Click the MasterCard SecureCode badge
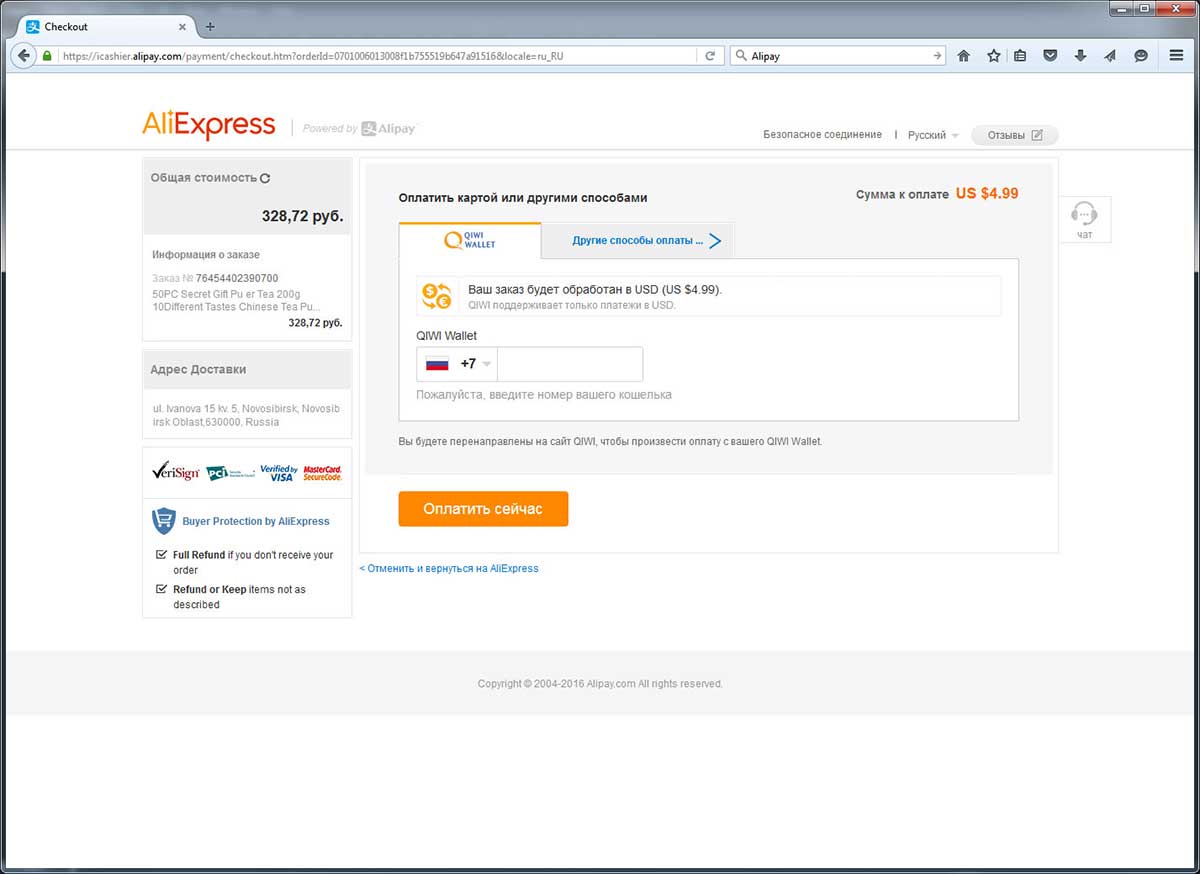The height and width of the screenshot is (874, 1200). 322,473
